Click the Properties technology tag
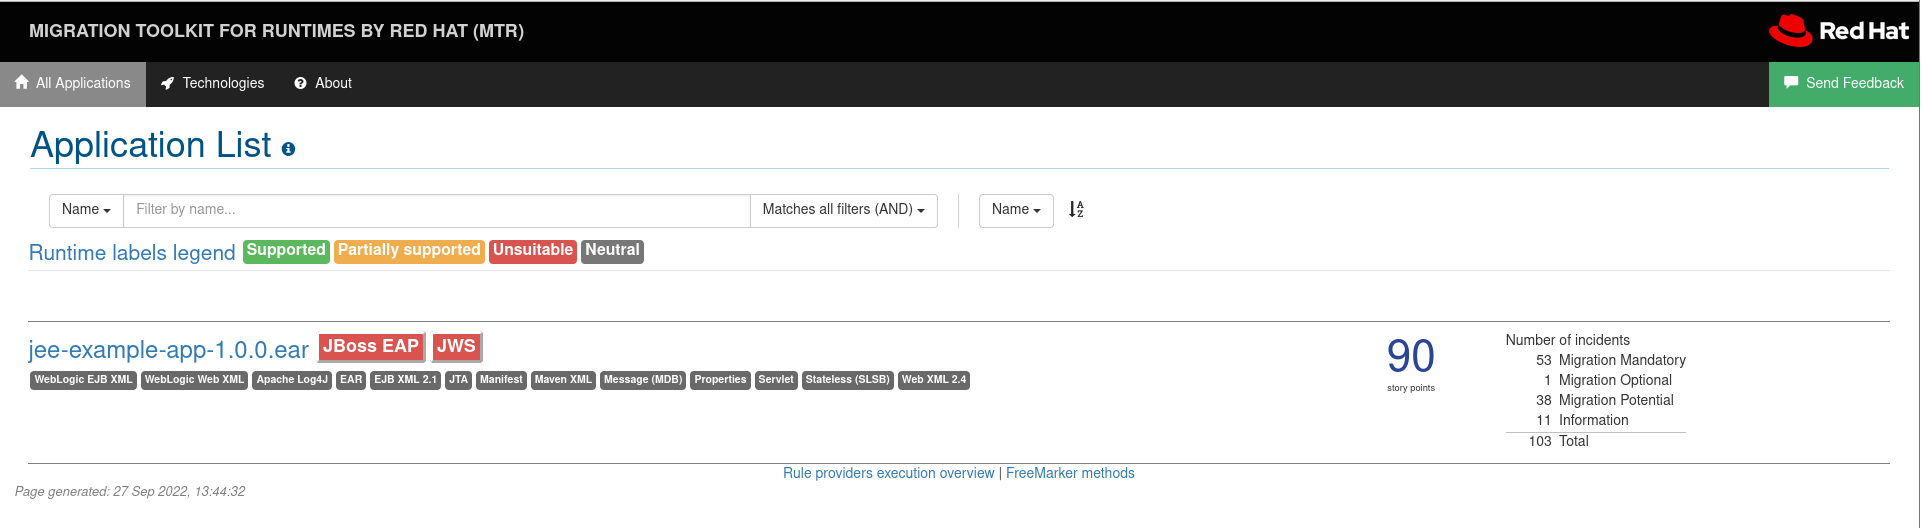 click(720, 380)
